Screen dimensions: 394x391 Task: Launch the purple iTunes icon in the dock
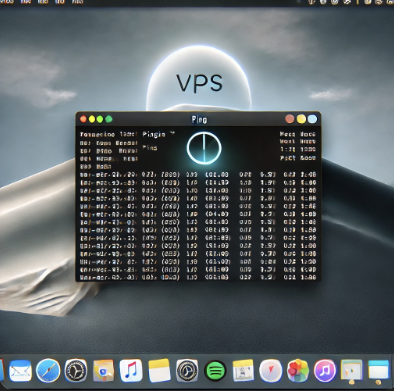point(325,371)
